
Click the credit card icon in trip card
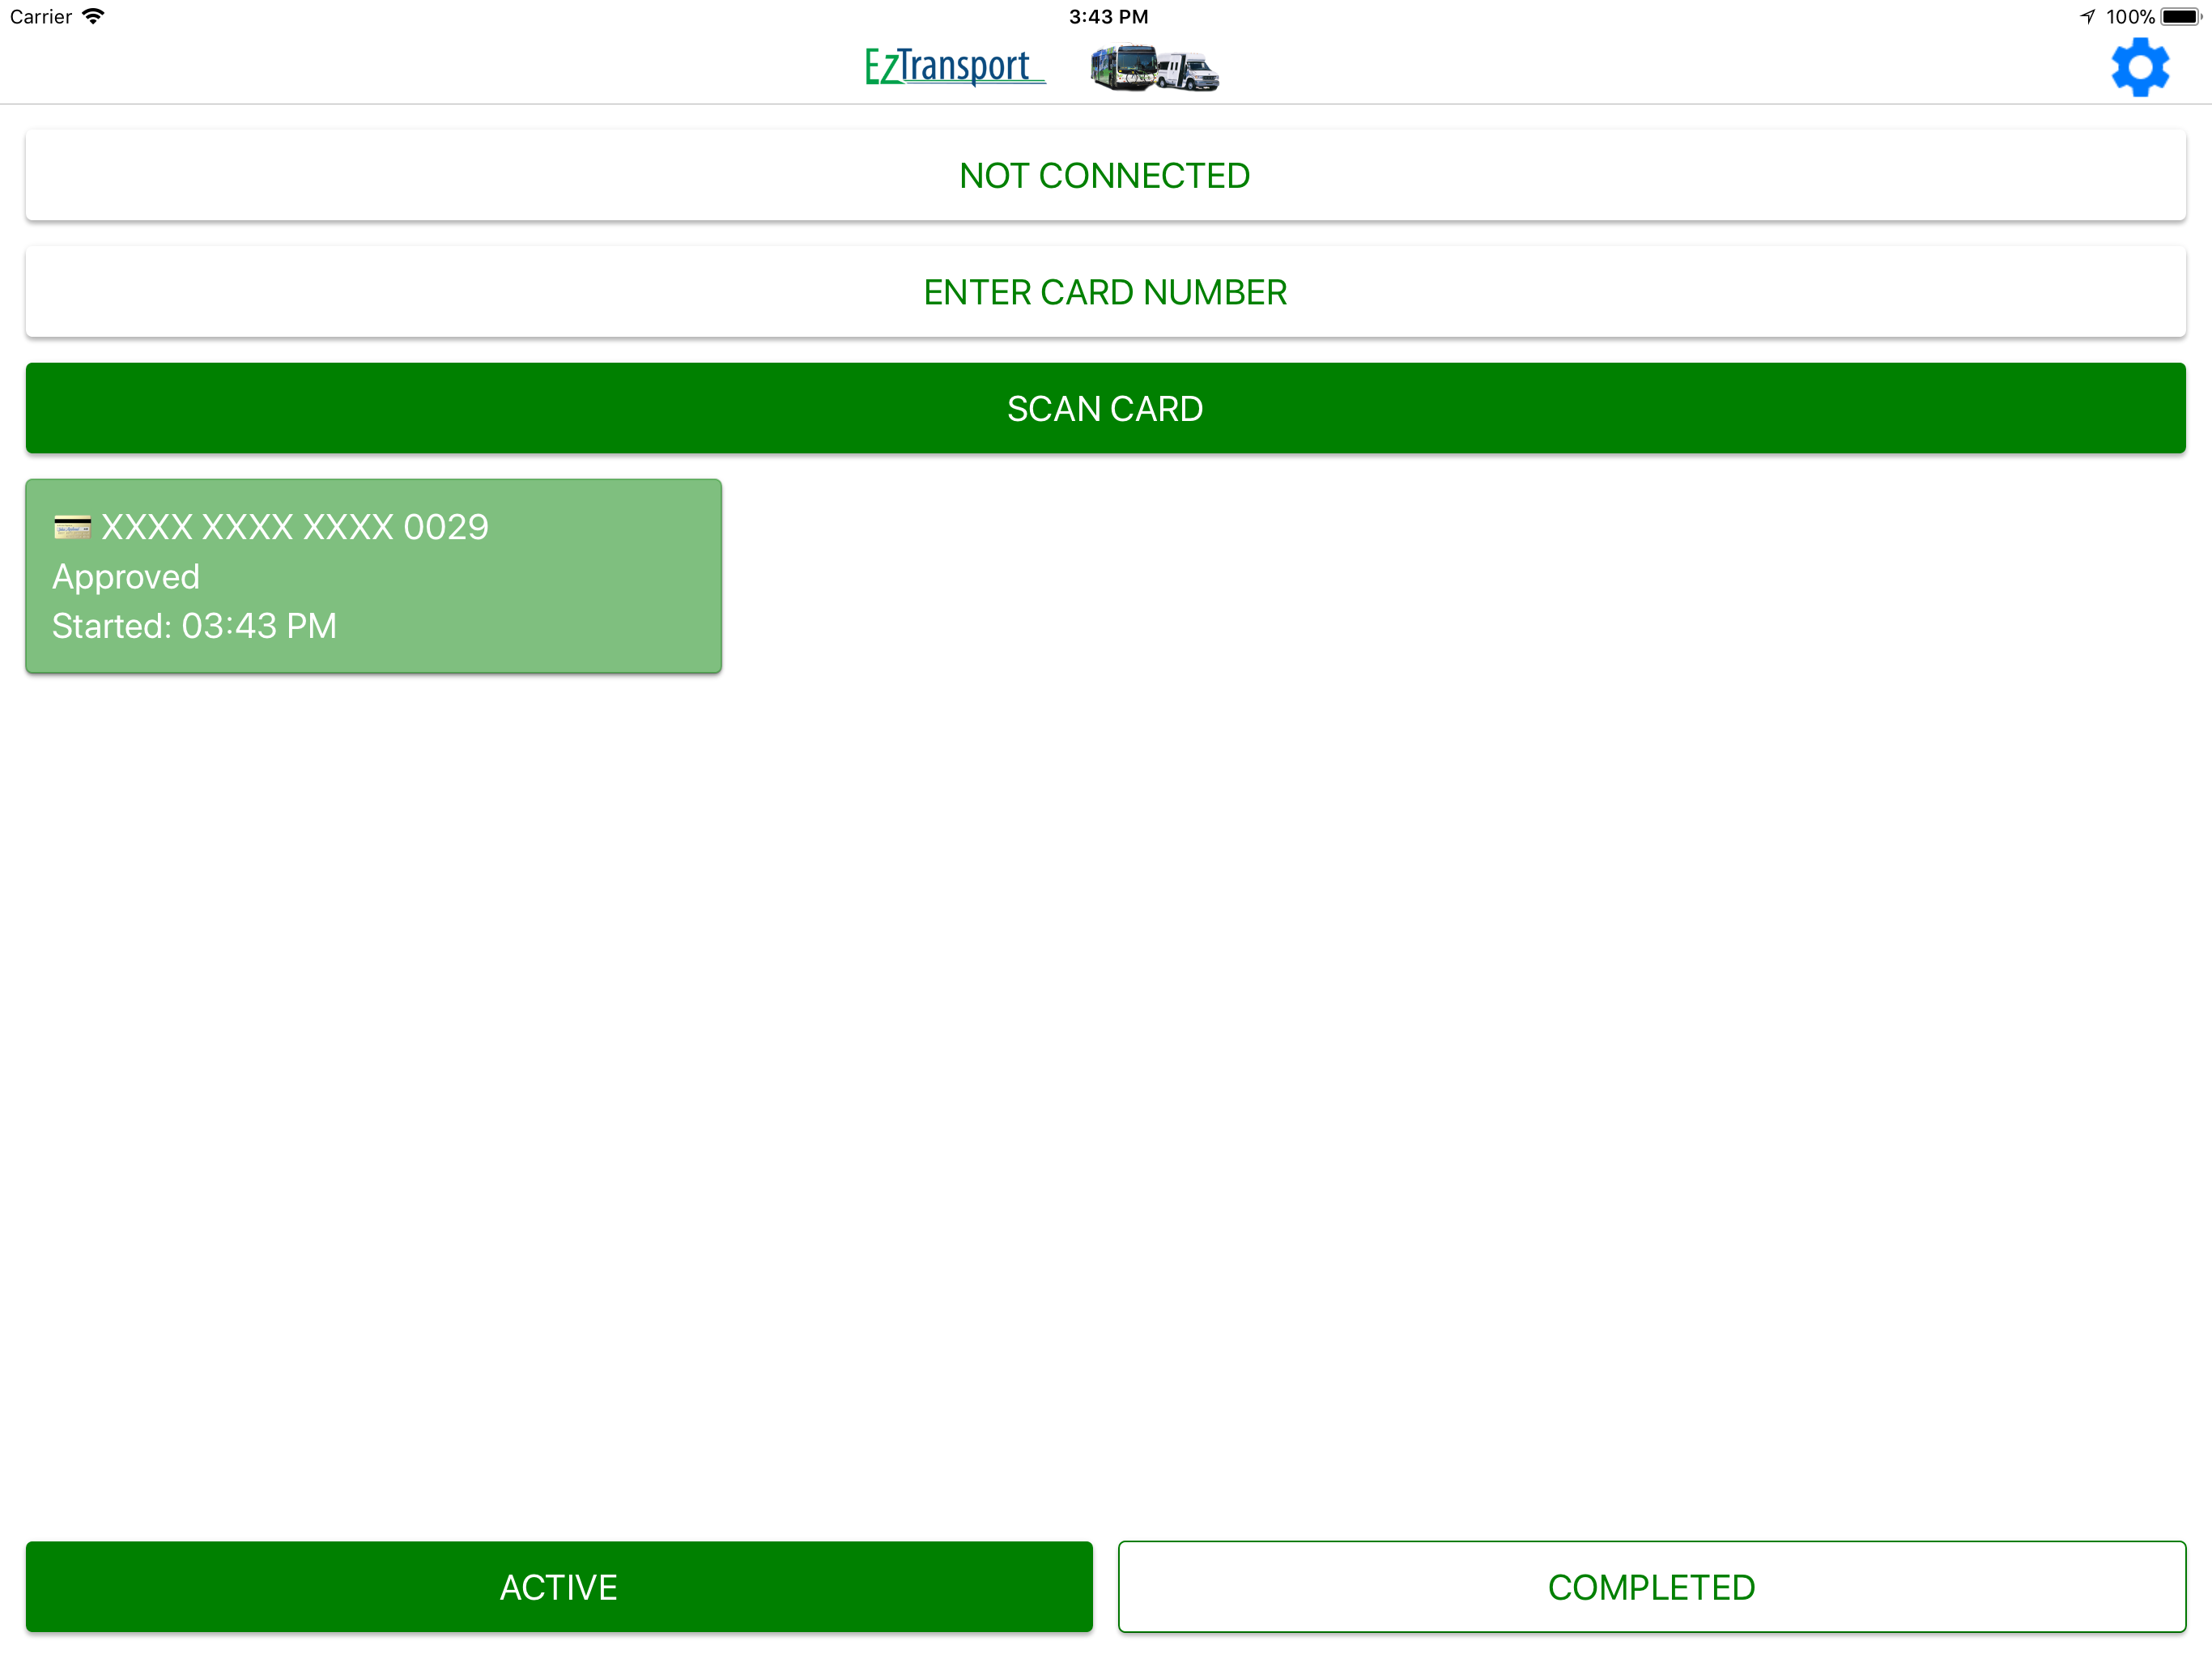click(x=72, y=527)
